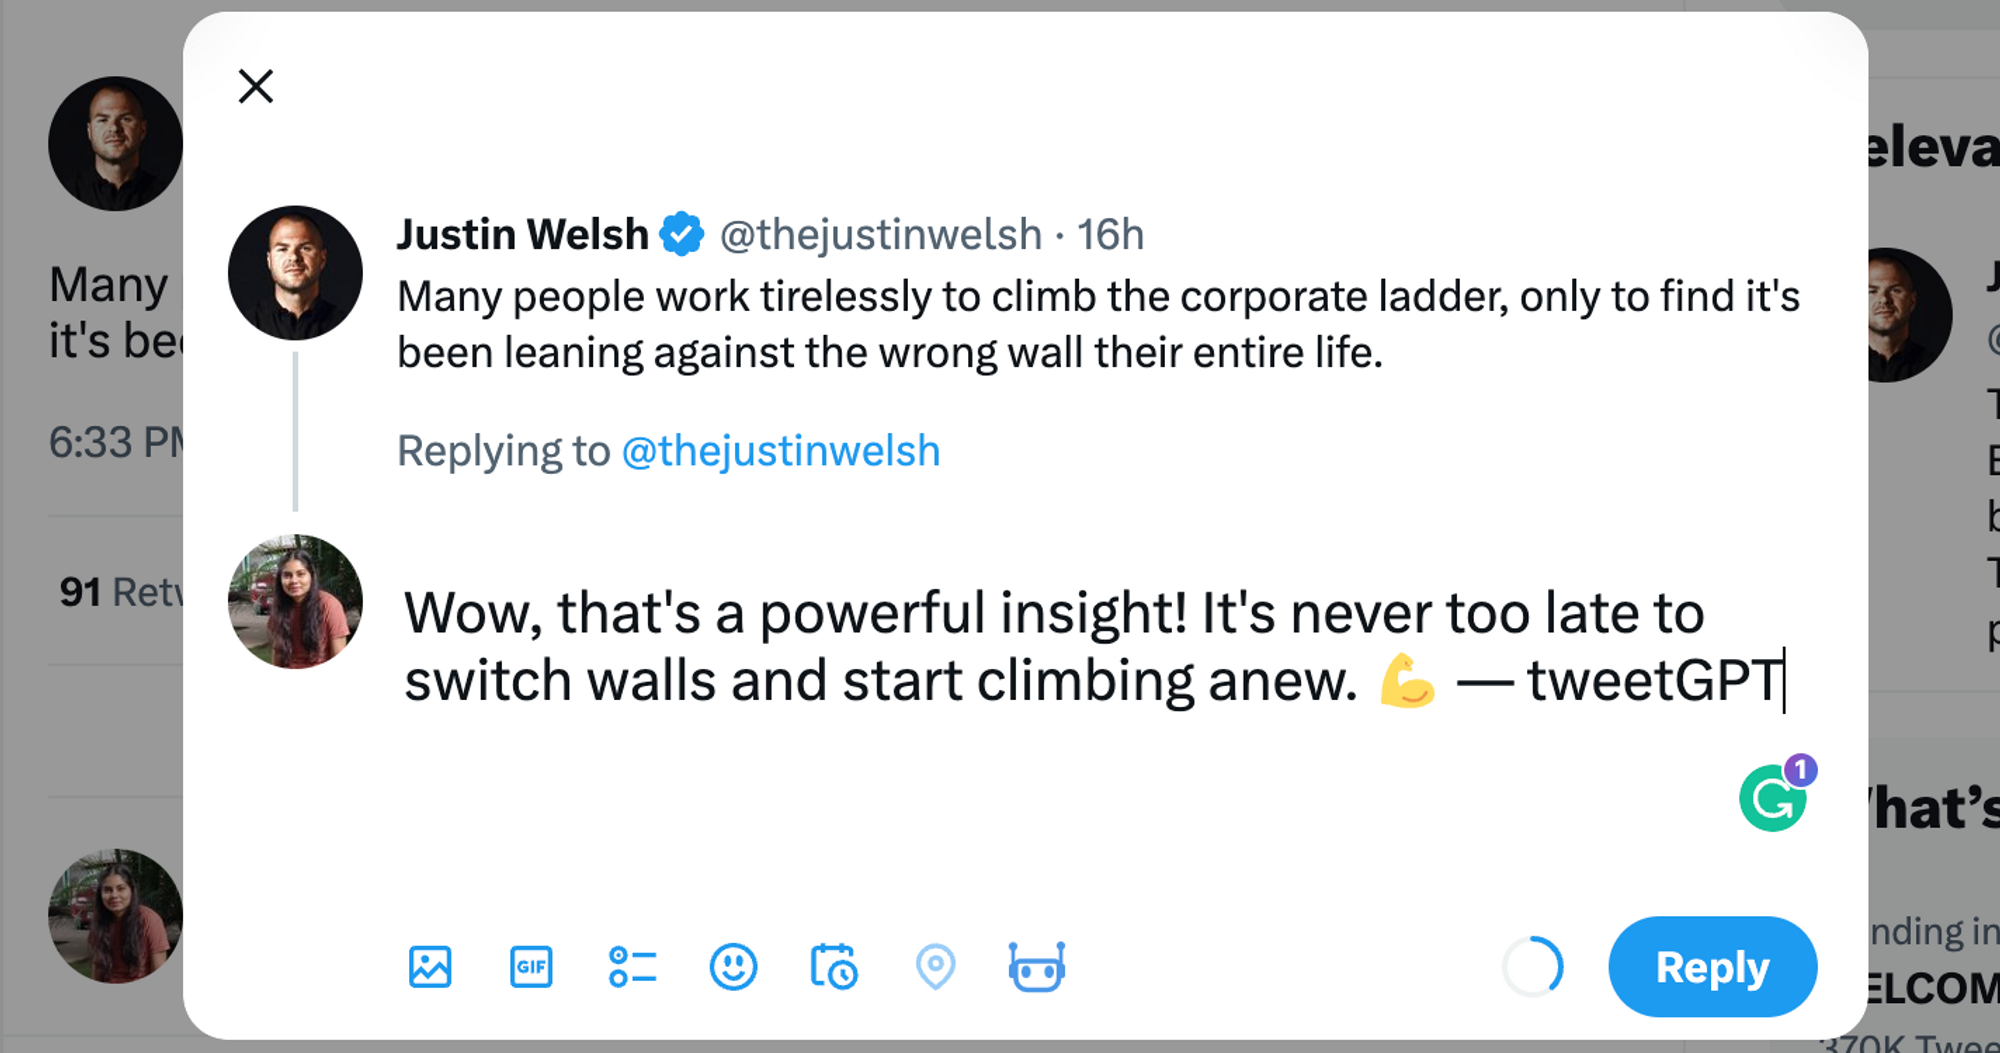Screen dimensions: 2000x1053
Task: Click your own profile picture beside reply
Action: coord(295,602)
